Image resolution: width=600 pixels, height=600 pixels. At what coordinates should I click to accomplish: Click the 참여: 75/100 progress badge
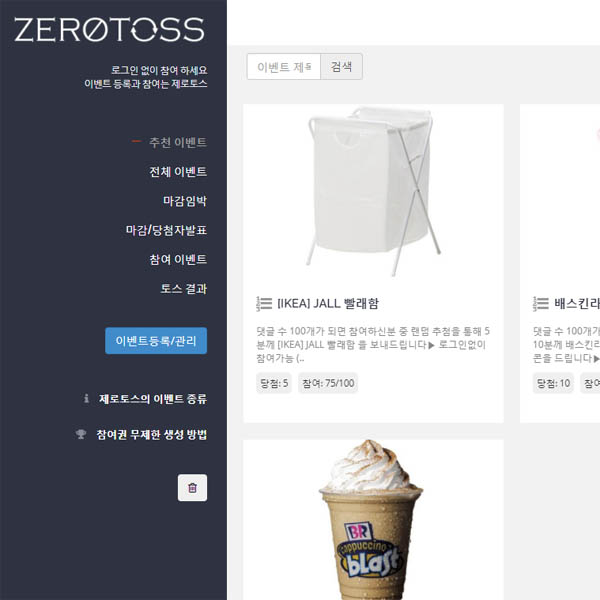coord(328,383)
